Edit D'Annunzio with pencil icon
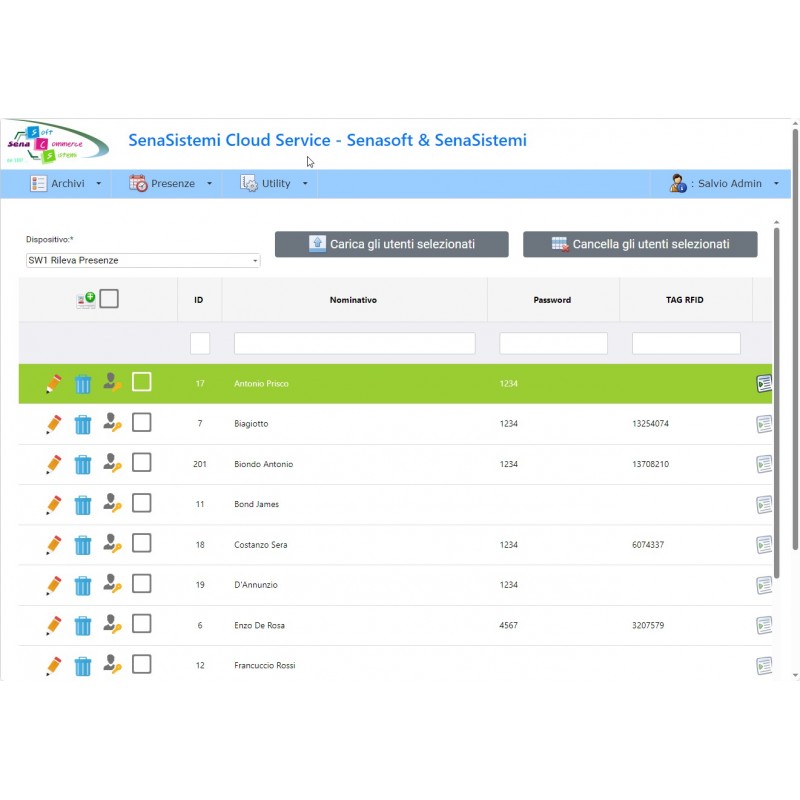800x800 pixels. [54, 585]
